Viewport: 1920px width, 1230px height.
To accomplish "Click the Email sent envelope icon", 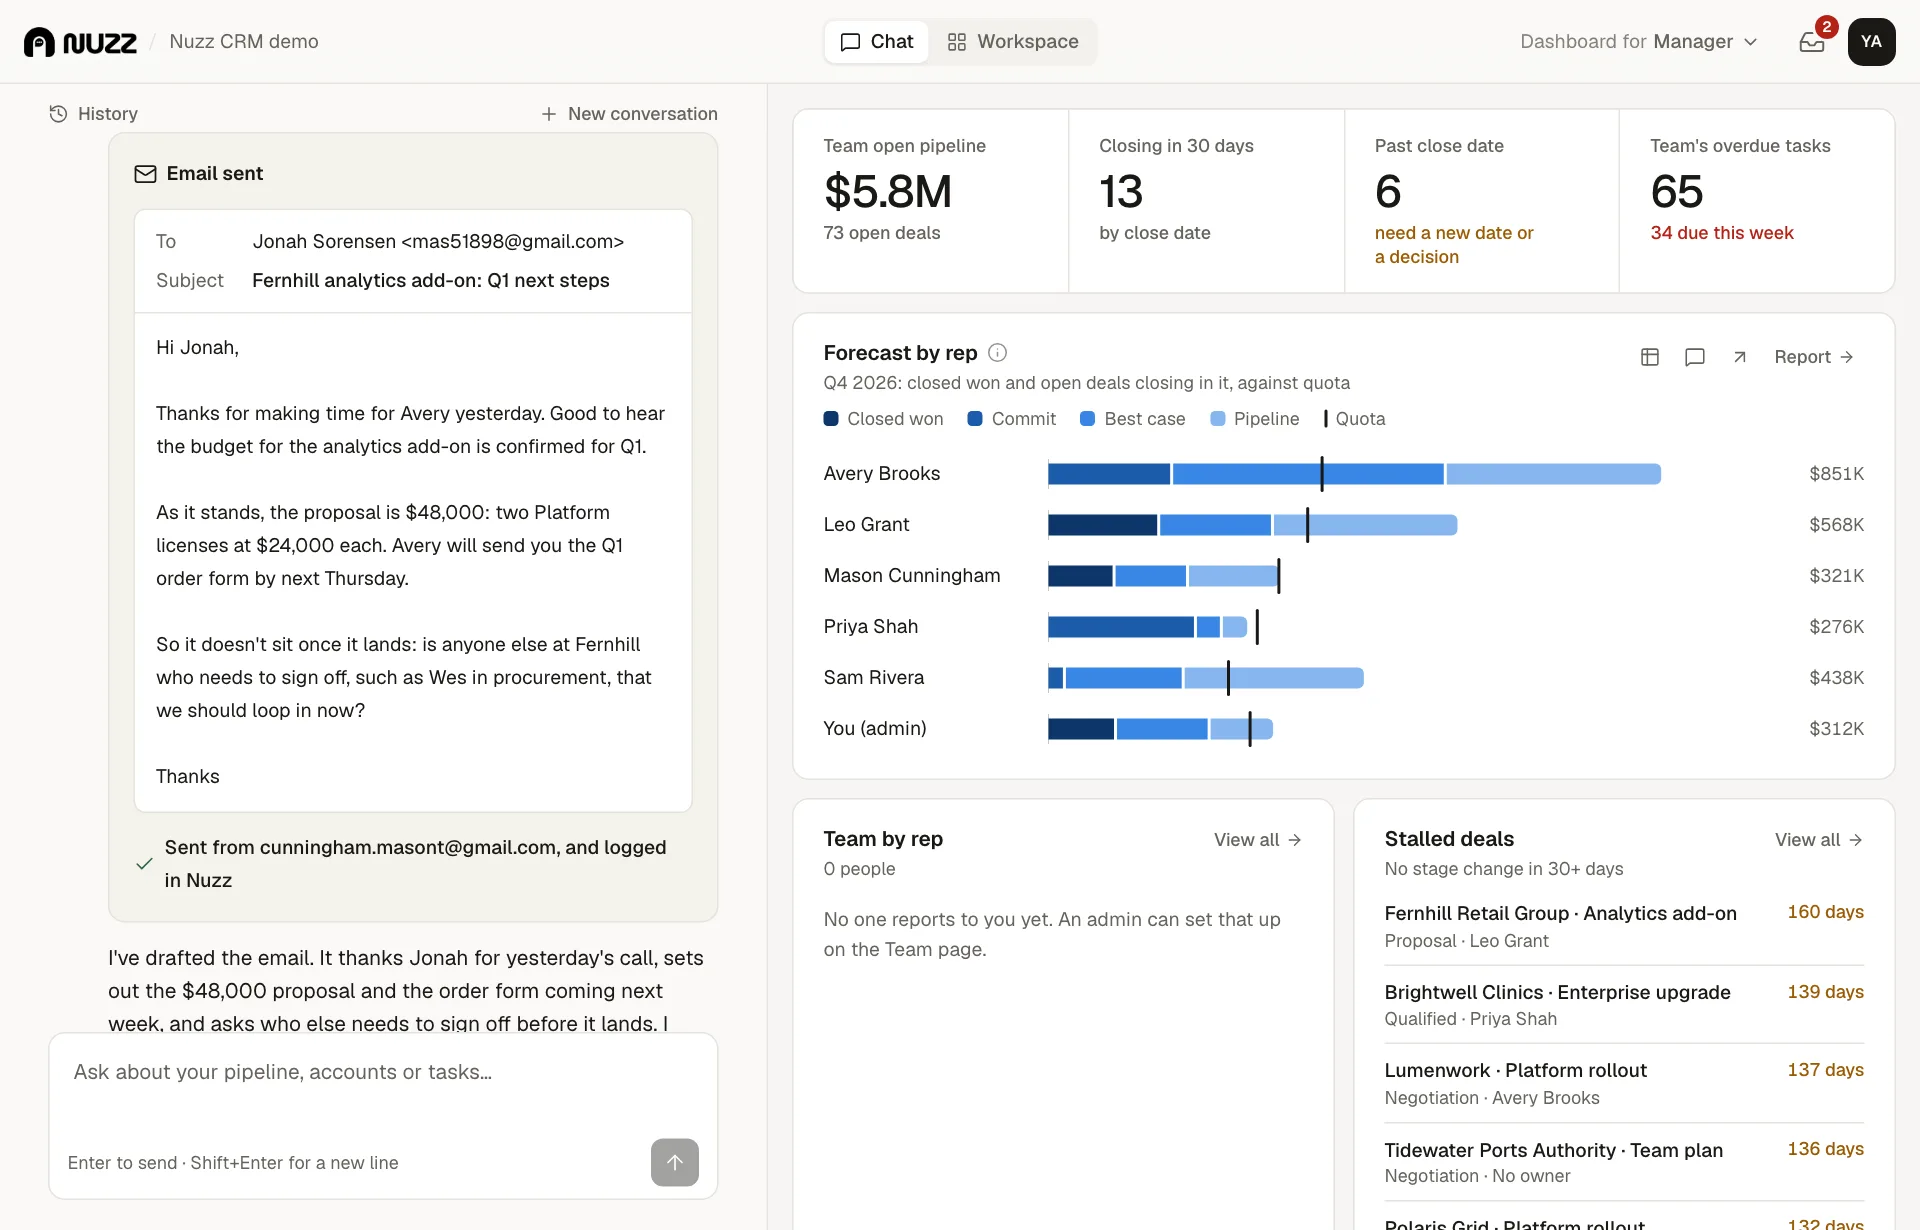I will pyautogui.click(x=145, y=174).
